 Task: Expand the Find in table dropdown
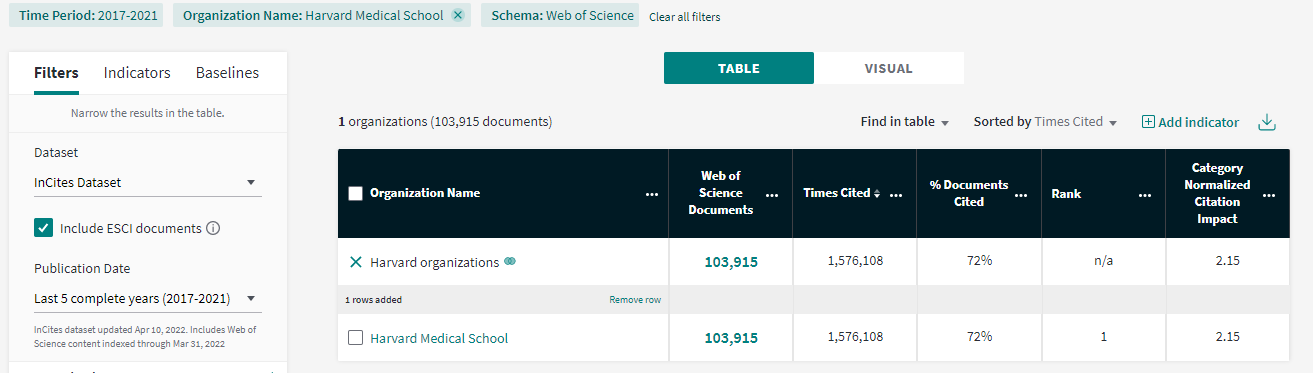[905, 122]
